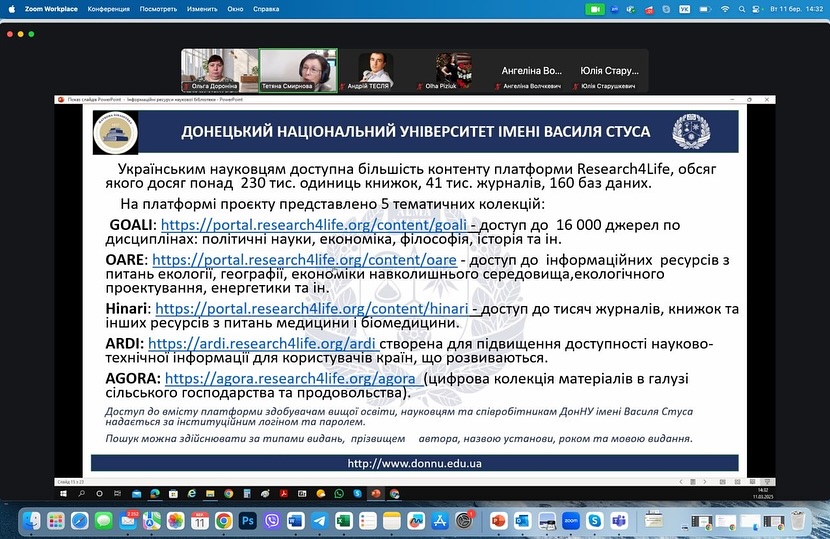The height and width of the screenshot is (539, 830).
Task: Open Finder from the macOS dock
Action: click(31, 521)
